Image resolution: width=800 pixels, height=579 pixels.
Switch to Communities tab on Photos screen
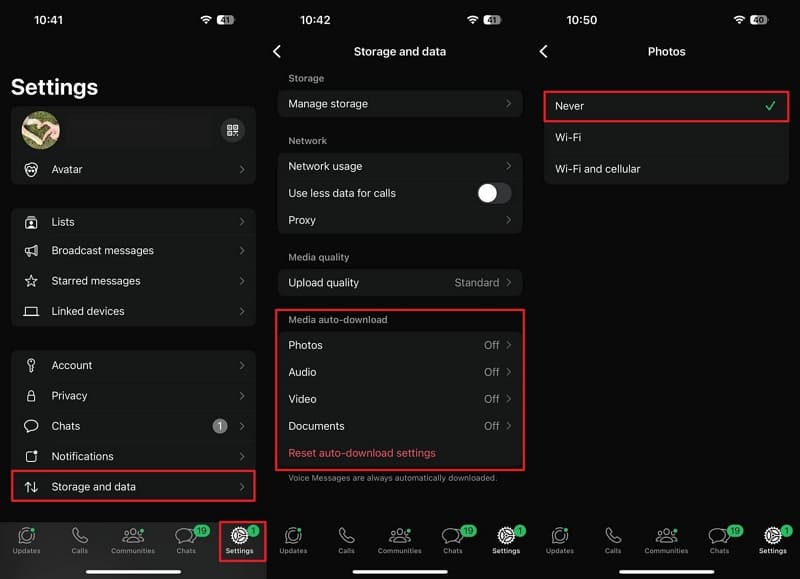pos(666,540)
